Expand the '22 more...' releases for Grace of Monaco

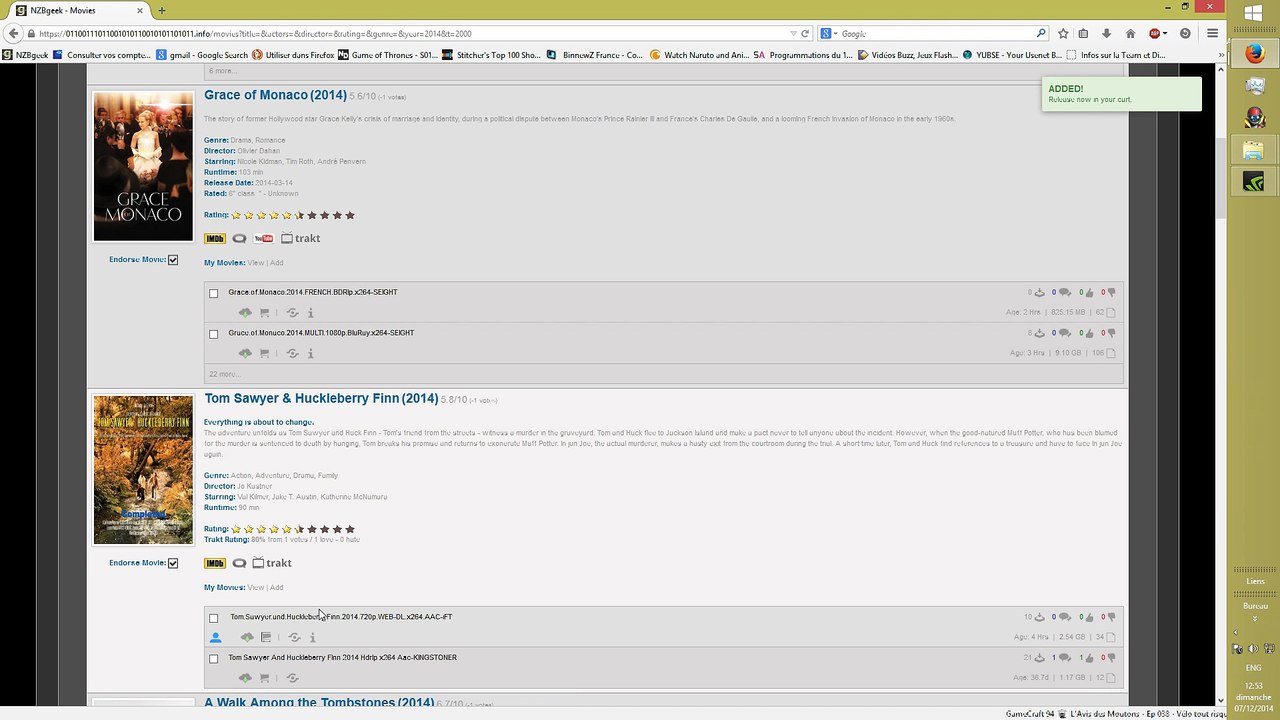[x=223, y=374]
